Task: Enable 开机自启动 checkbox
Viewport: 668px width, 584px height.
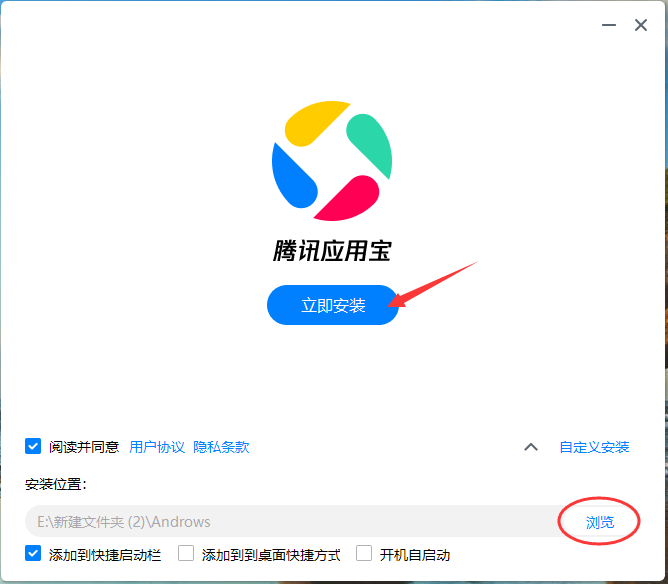Action: (364, 553)
